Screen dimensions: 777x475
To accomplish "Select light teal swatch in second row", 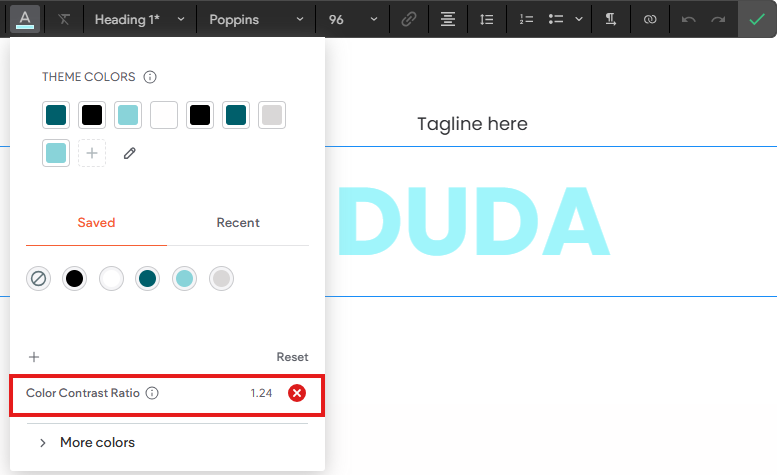I will click(56, 153).
